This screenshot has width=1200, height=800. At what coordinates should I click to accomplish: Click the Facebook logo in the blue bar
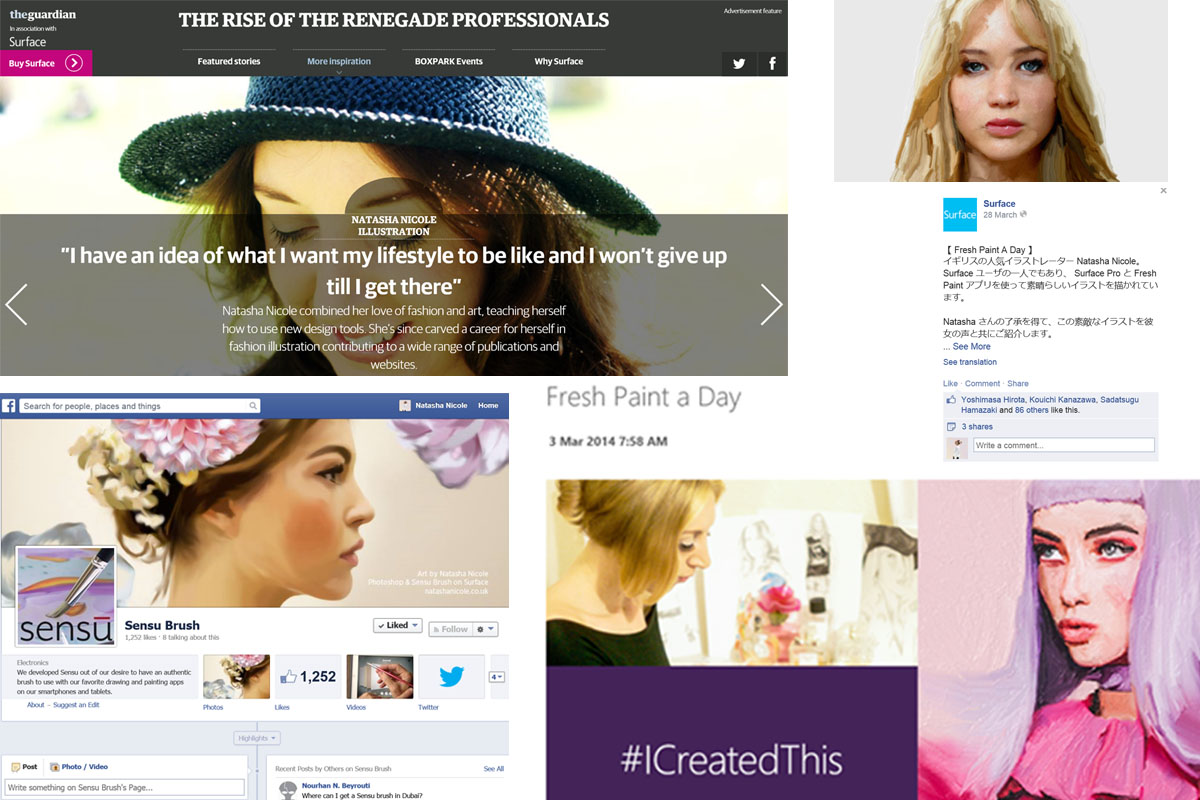coord(9,406)
